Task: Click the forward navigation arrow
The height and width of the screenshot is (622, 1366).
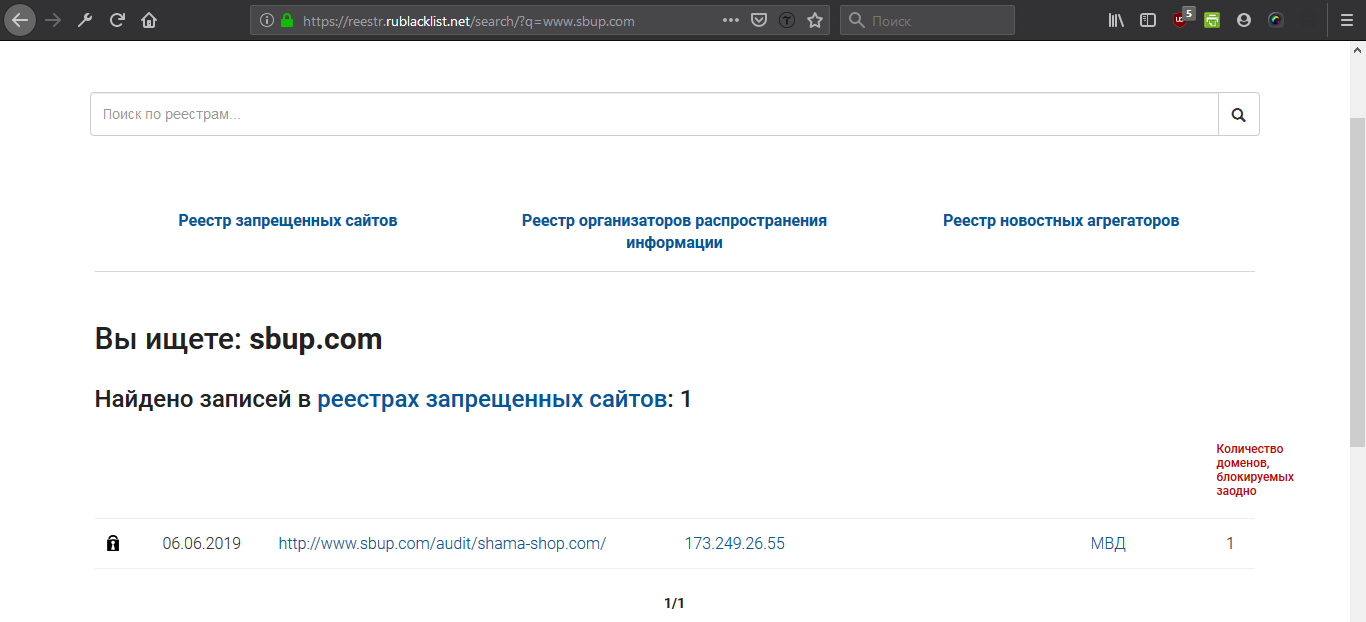Action: 54,20
